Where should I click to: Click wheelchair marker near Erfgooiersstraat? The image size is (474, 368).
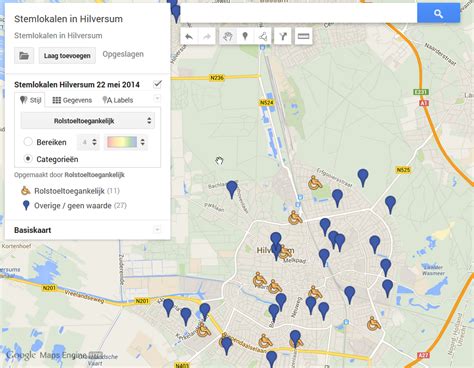click(x=315, y=183)
